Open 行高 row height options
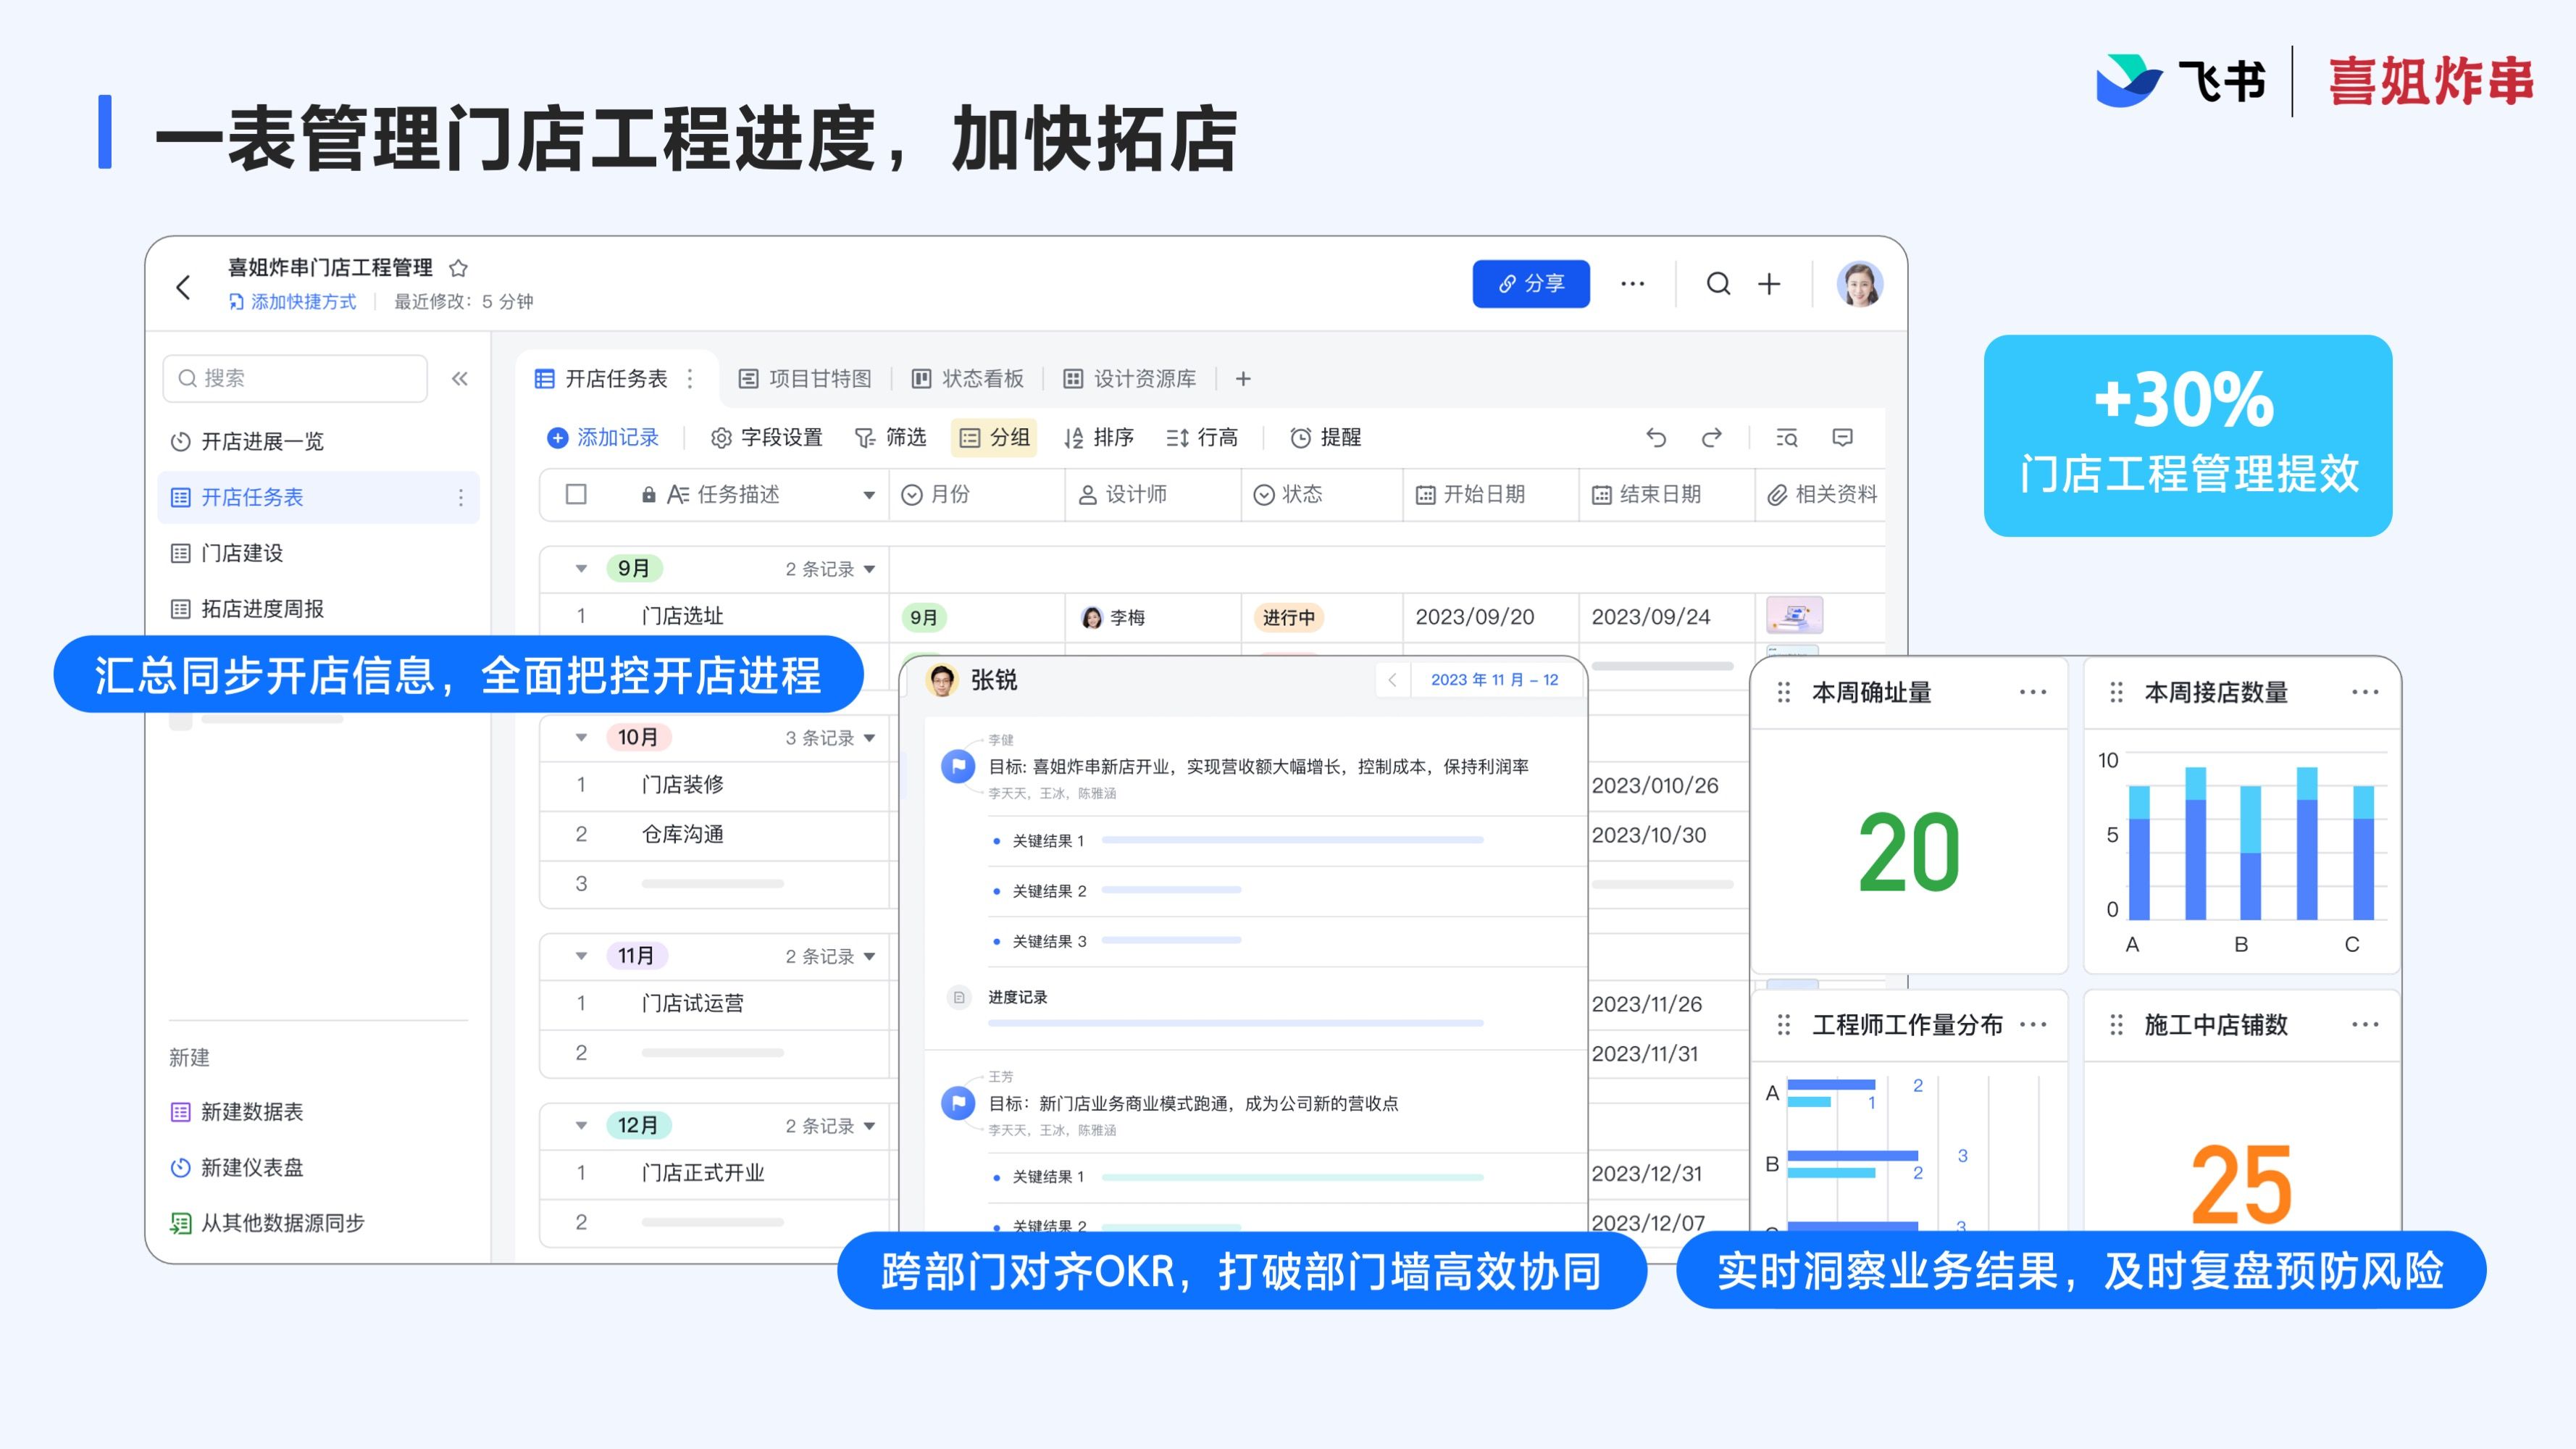This screenshot has height=1449, width=2576. click(1202, 437)
